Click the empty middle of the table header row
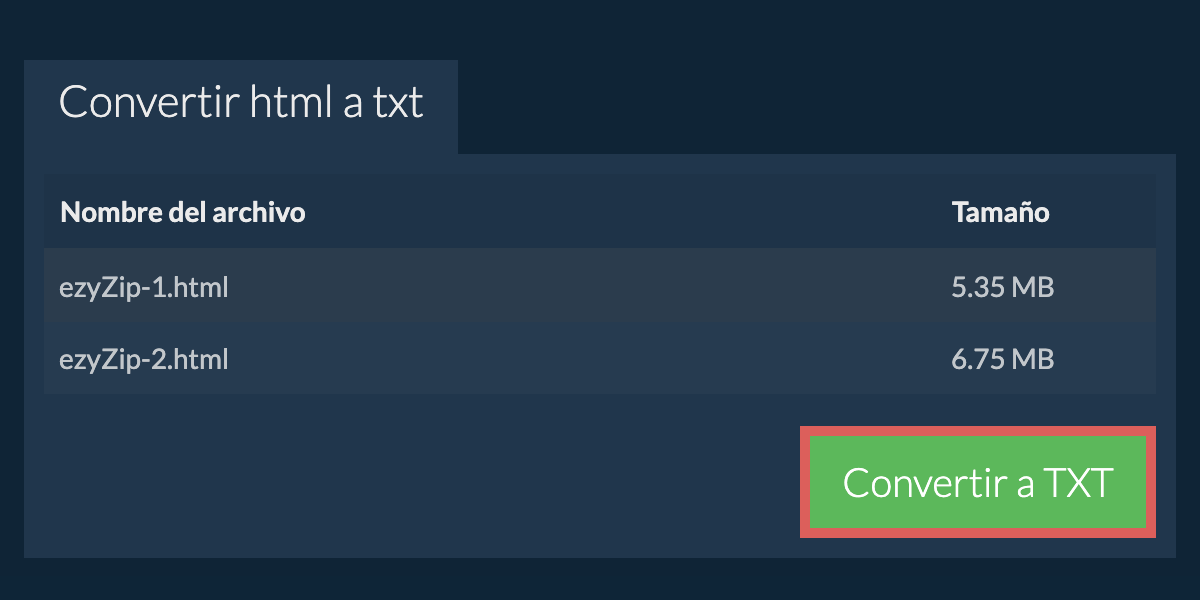The height and width of the screenshot is (600, 1200). pyautogui.click(x=620, y=212)
